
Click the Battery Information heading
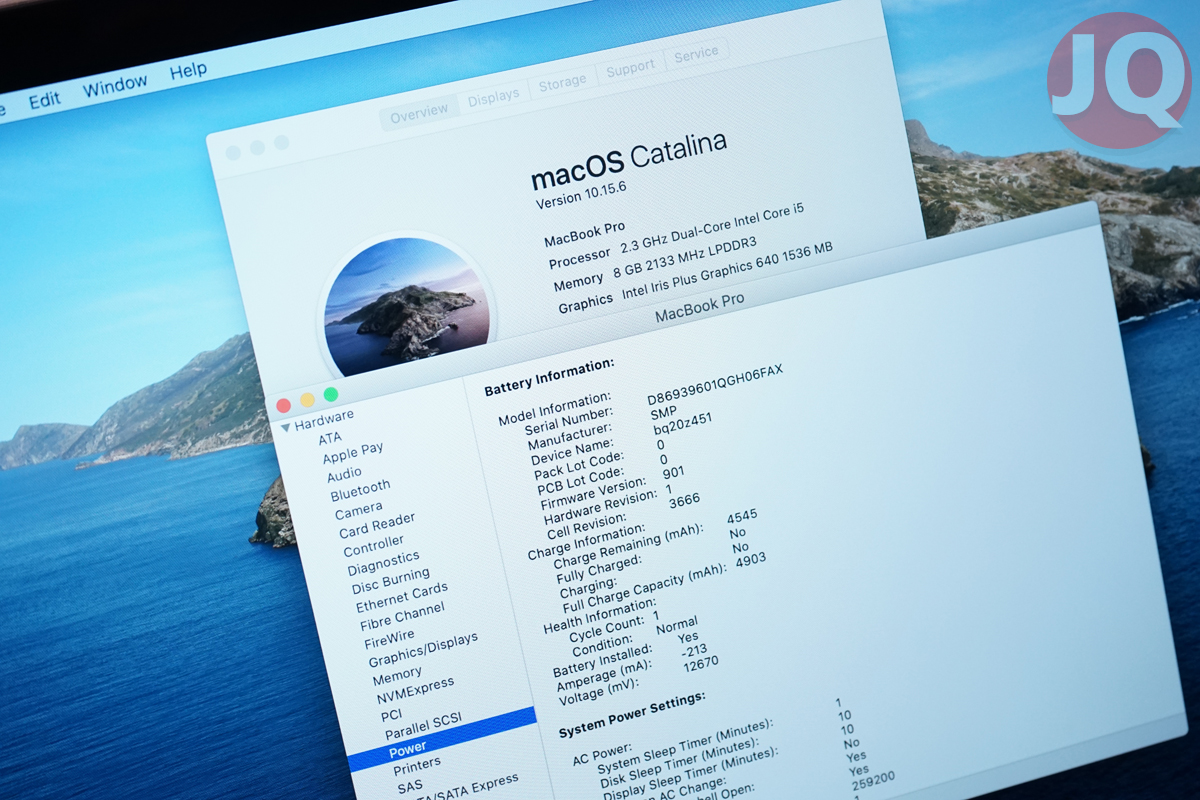pos(549,375)
